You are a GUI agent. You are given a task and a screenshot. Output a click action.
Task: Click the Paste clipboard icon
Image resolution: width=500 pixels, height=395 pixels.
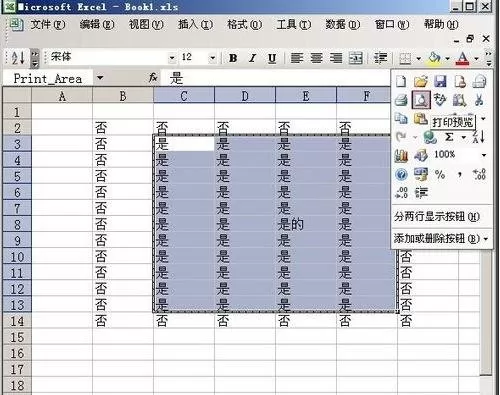click(421, 119)
